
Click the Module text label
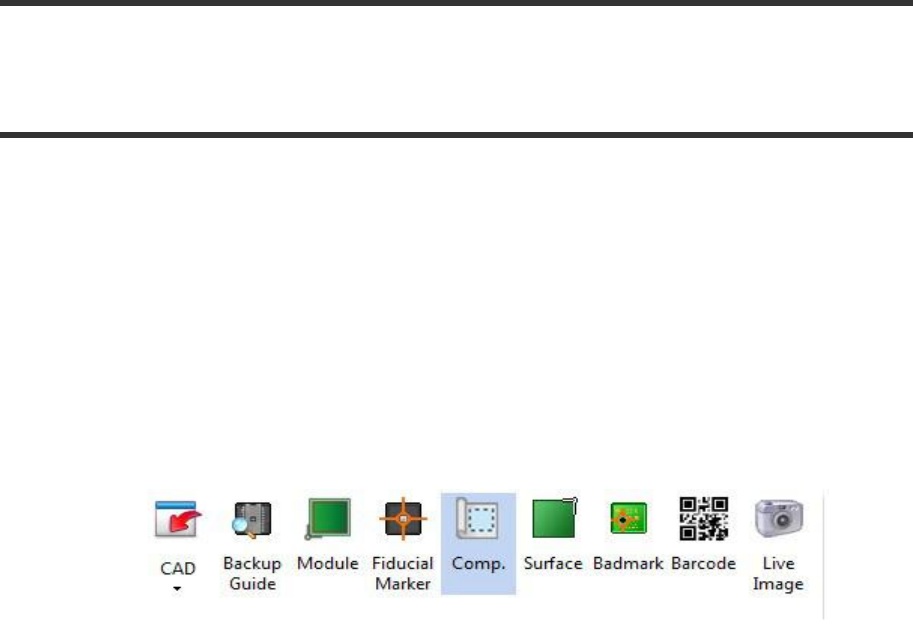tap(327, 563)
